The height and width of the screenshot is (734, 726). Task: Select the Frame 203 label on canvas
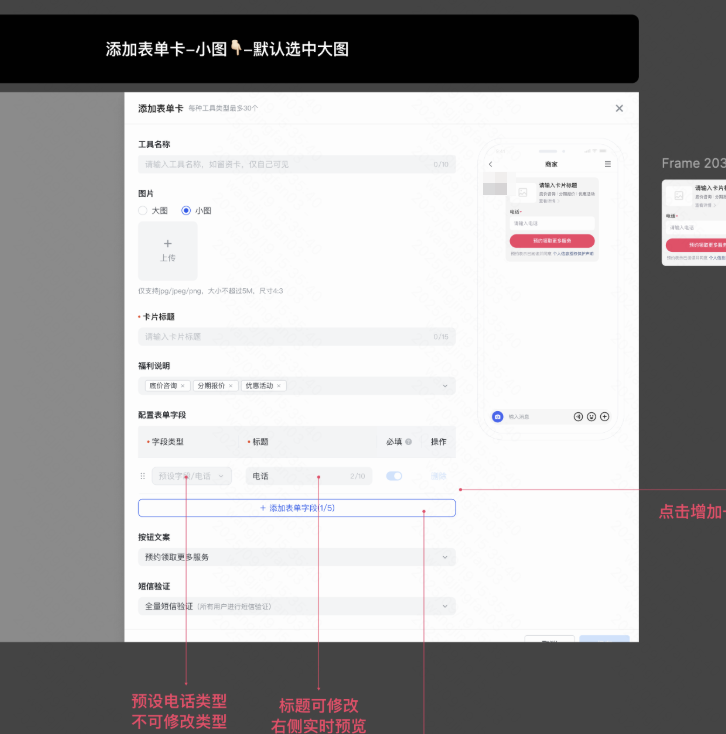pos(694,163)
